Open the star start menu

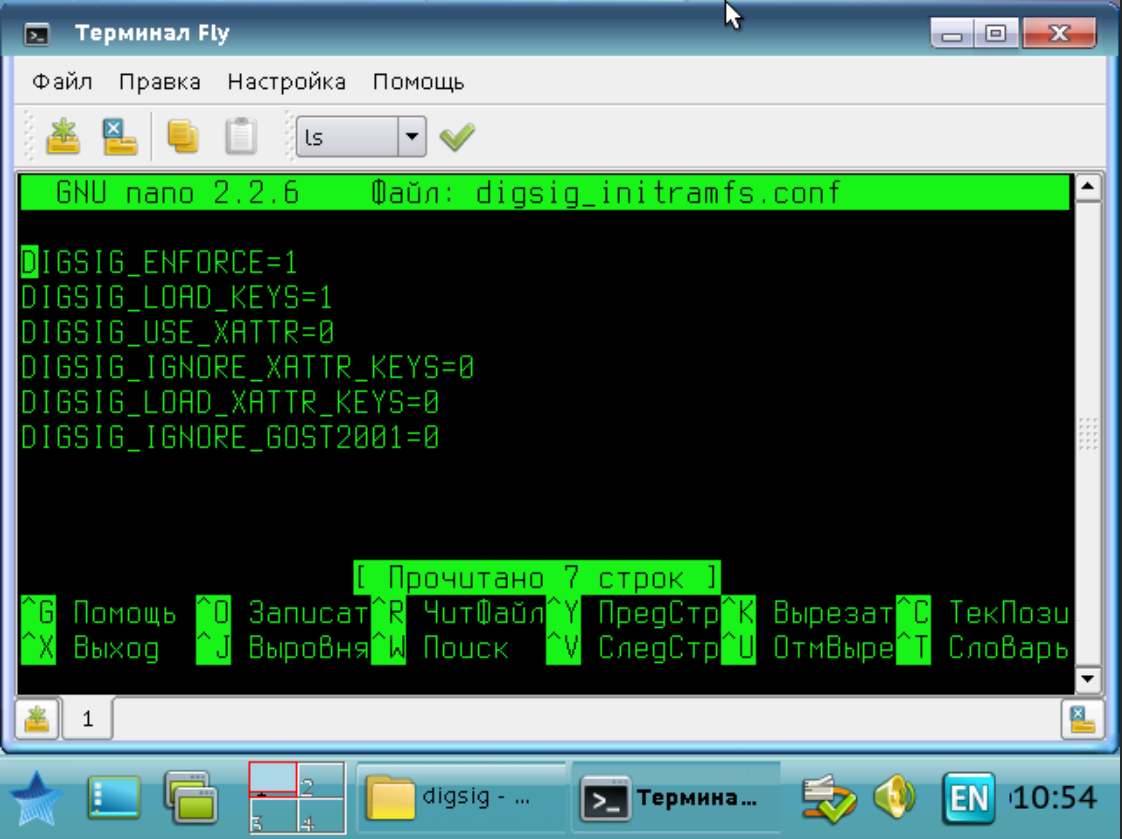[x=37, y=799]
